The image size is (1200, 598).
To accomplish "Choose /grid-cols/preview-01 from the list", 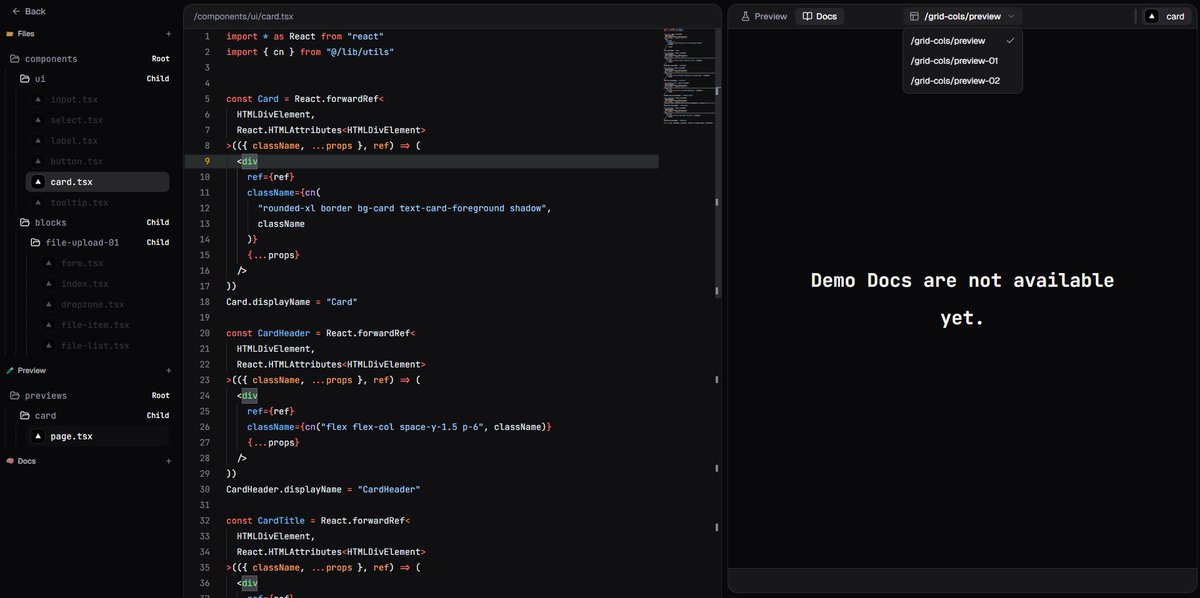I will pyautogui.click(x=962, y=60).
